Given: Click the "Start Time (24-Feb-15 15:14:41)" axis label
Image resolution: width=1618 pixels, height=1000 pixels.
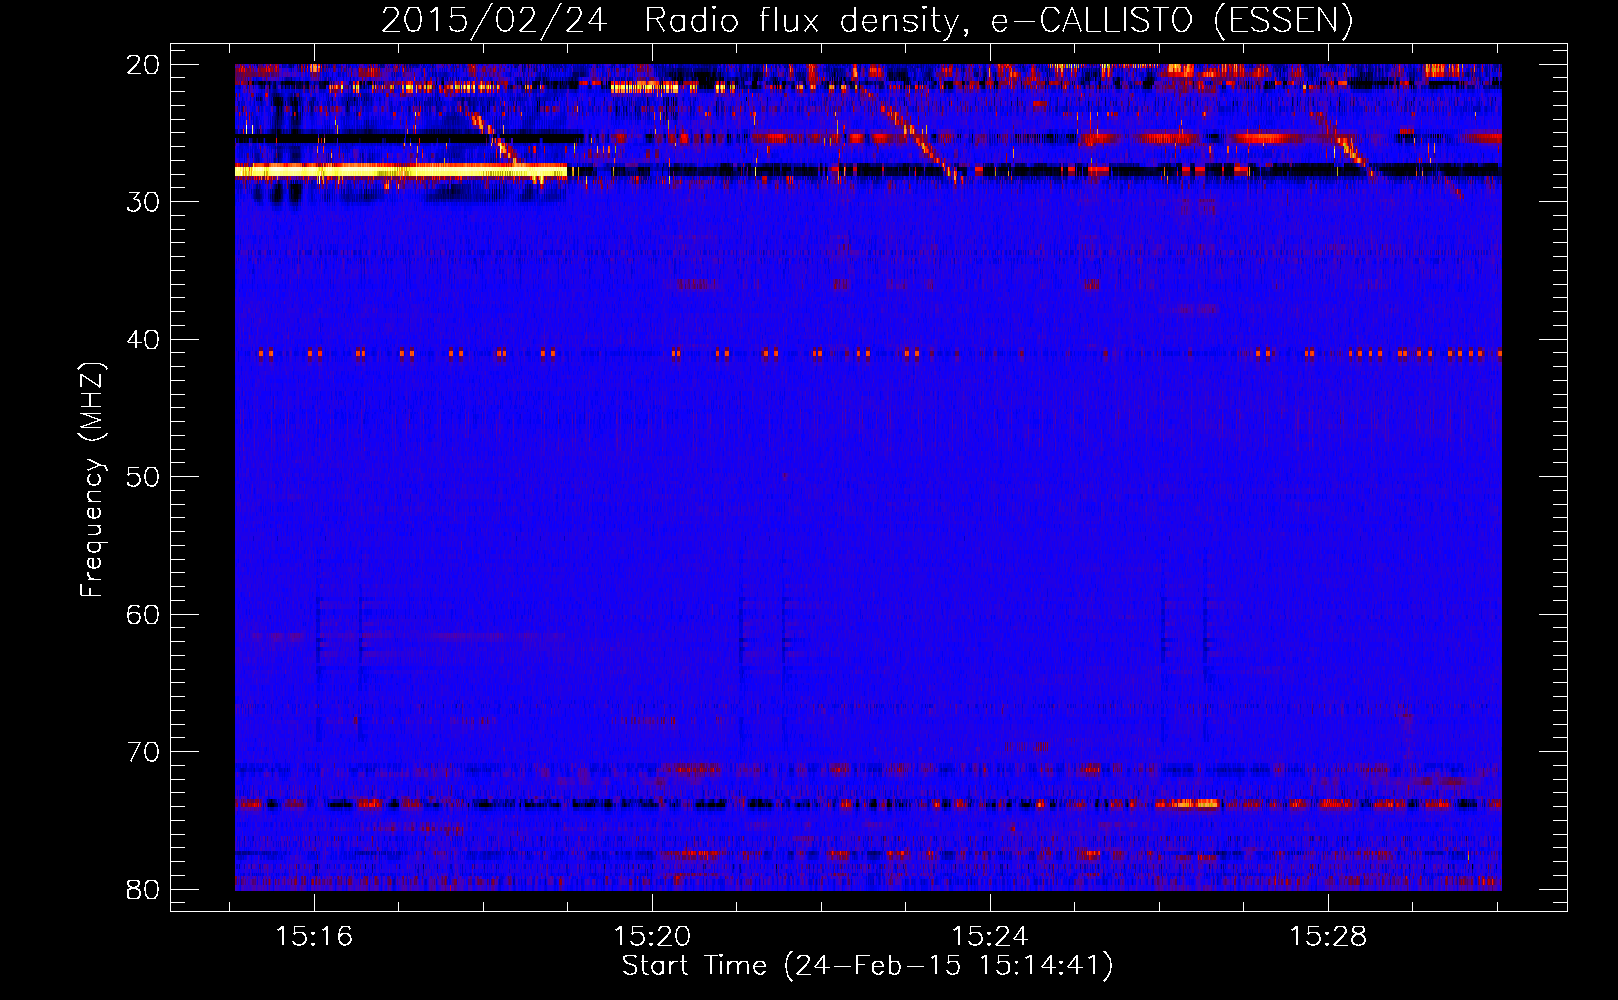Looking at the screenshot, I should click(867, 966).
